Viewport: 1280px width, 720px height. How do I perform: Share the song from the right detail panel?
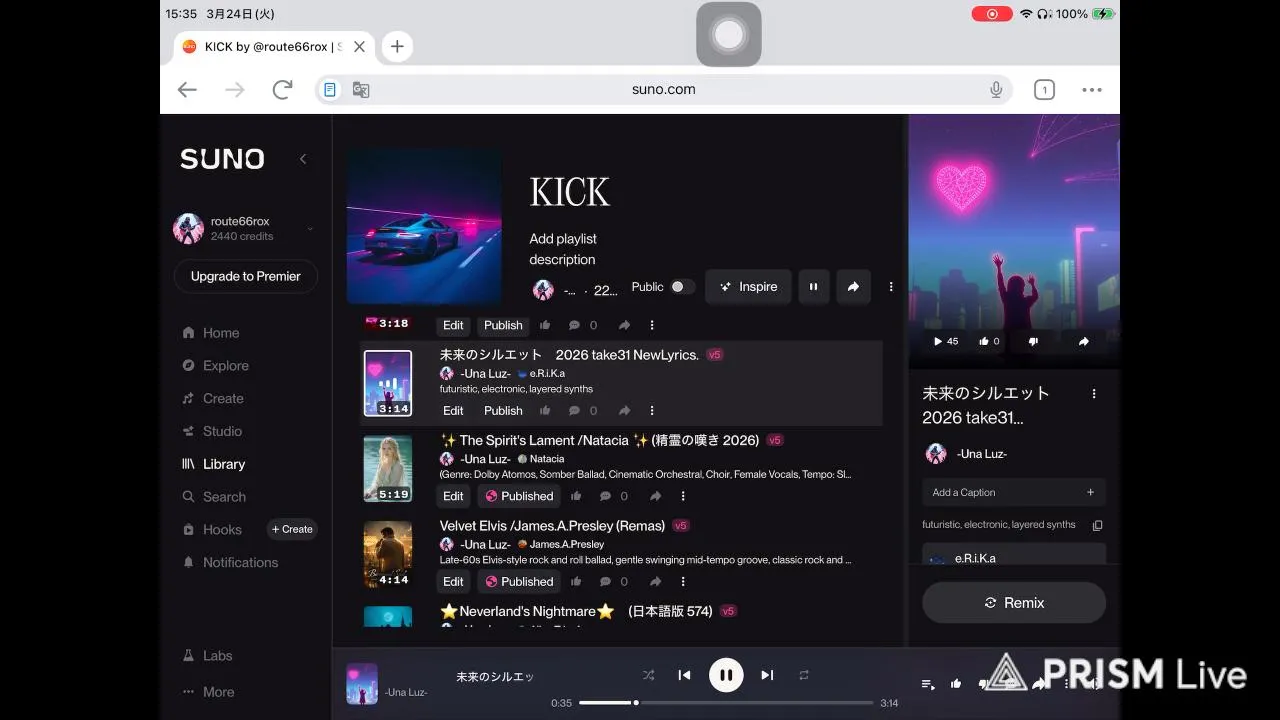[x=1083, y=341]
